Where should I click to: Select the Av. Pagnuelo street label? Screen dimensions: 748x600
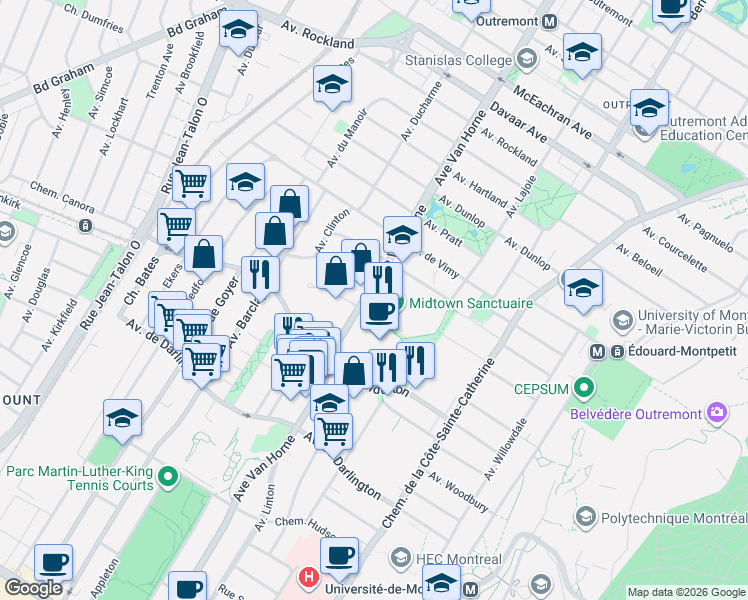(x=706, y=233)
